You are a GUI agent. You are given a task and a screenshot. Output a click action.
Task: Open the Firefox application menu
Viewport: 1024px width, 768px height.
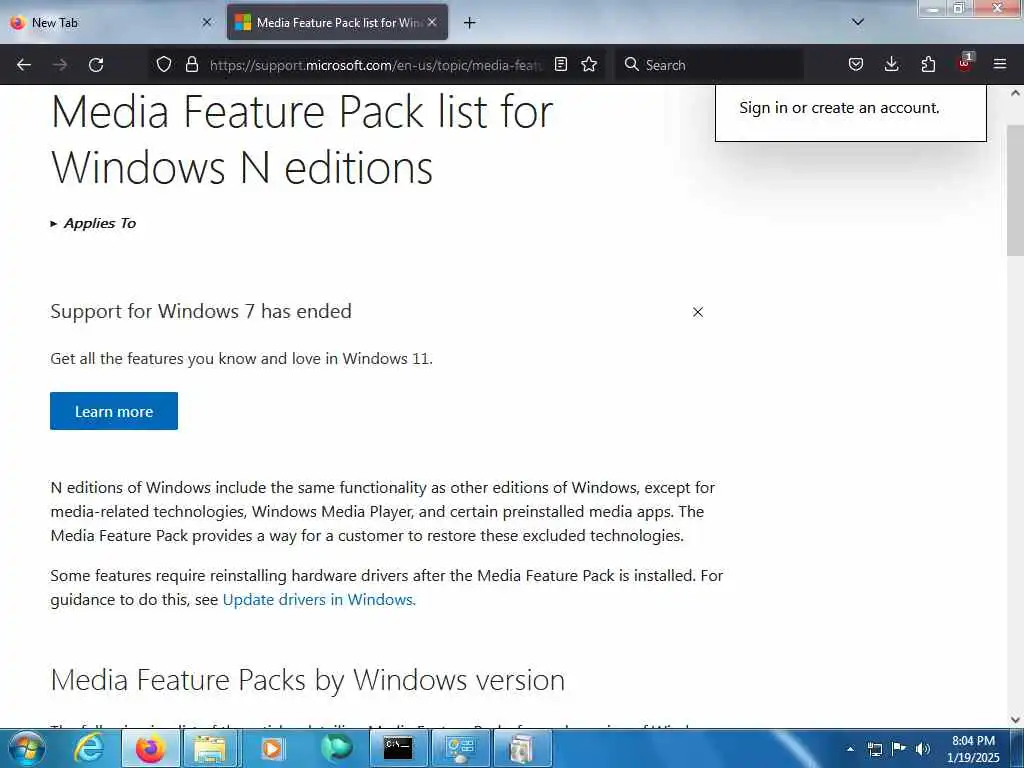[1000, 64]
